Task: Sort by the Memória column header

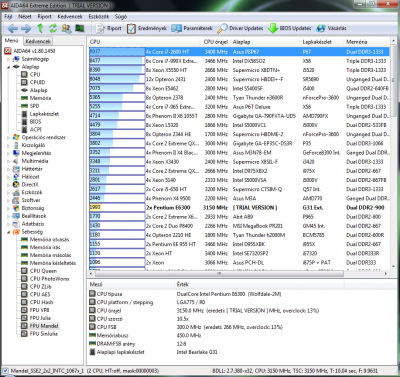Action: [366, 42]
